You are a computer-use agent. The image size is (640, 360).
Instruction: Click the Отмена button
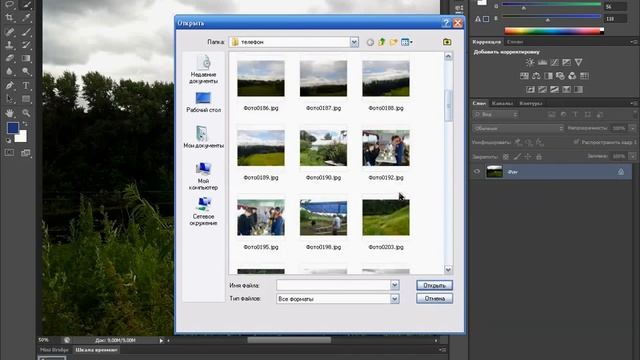point(434,299)
